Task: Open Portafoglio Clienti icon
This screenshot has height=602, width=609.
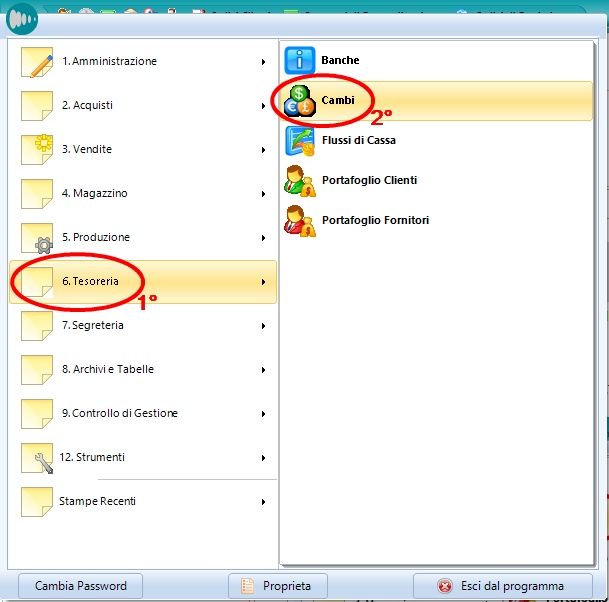Action: 300,181
